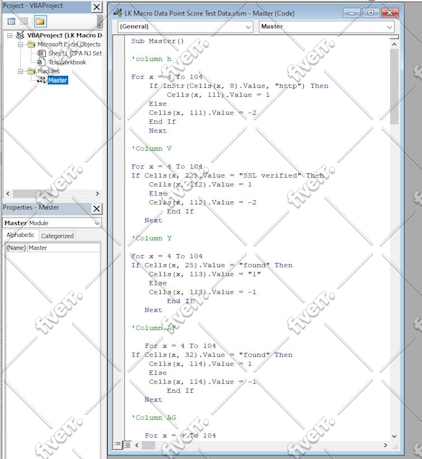The height and width of the screenshot is (459, 422).
Task: Close the Properties Master panel
Action: click(96, 209)
